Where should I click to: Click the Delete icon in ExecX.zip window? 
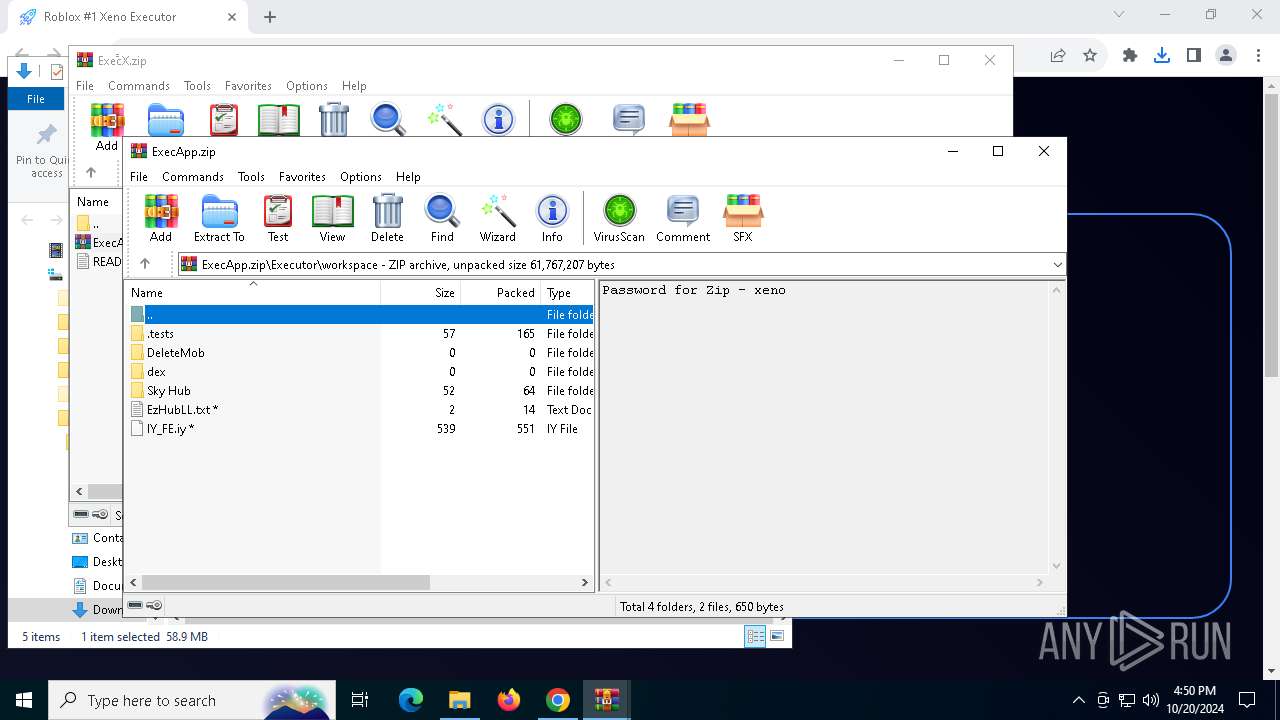[x=333, y=120]
